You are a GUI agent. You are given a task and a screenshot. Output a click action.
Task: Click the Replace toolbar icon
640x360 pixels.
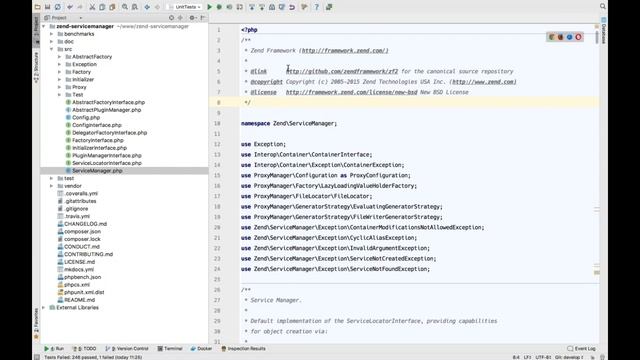tap(135, 7)
